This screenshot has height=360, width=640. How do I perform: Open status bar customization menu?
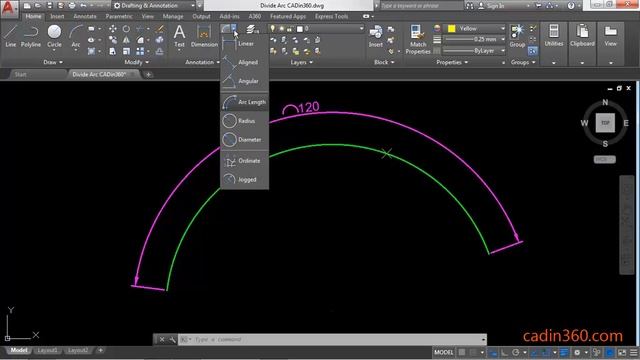pyautogui.click(x=634, y=352)
